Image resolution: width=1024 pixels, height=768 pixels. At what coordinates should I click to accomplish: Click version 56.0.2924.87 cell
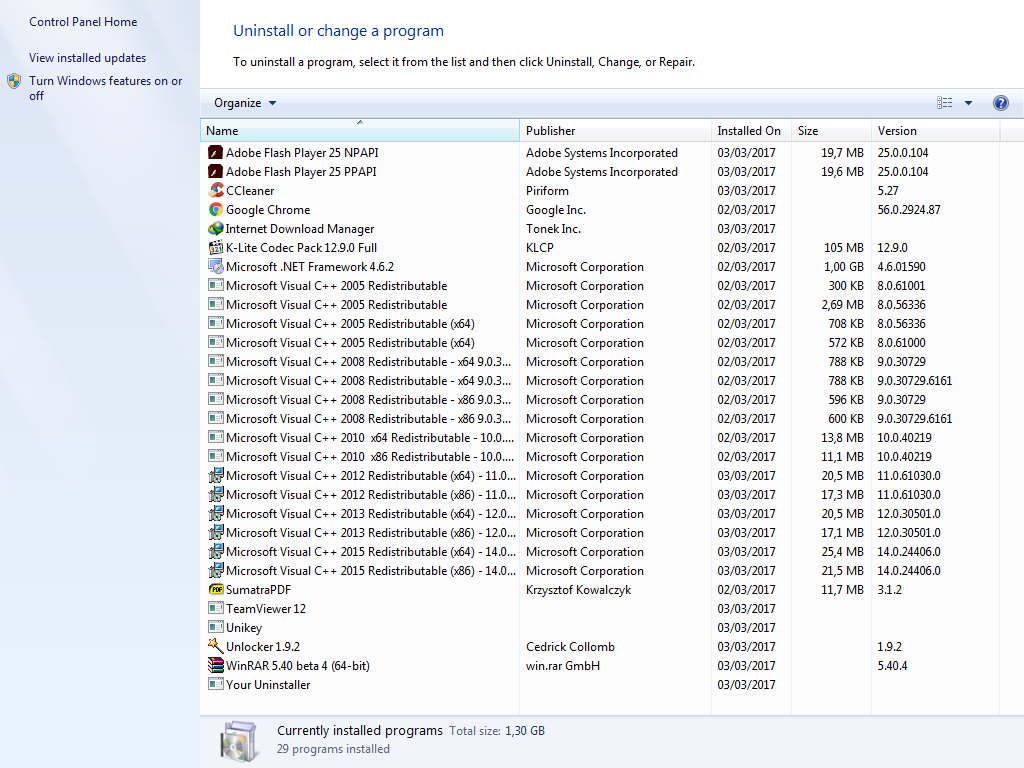pyautogui.click(x=909, y=210)
